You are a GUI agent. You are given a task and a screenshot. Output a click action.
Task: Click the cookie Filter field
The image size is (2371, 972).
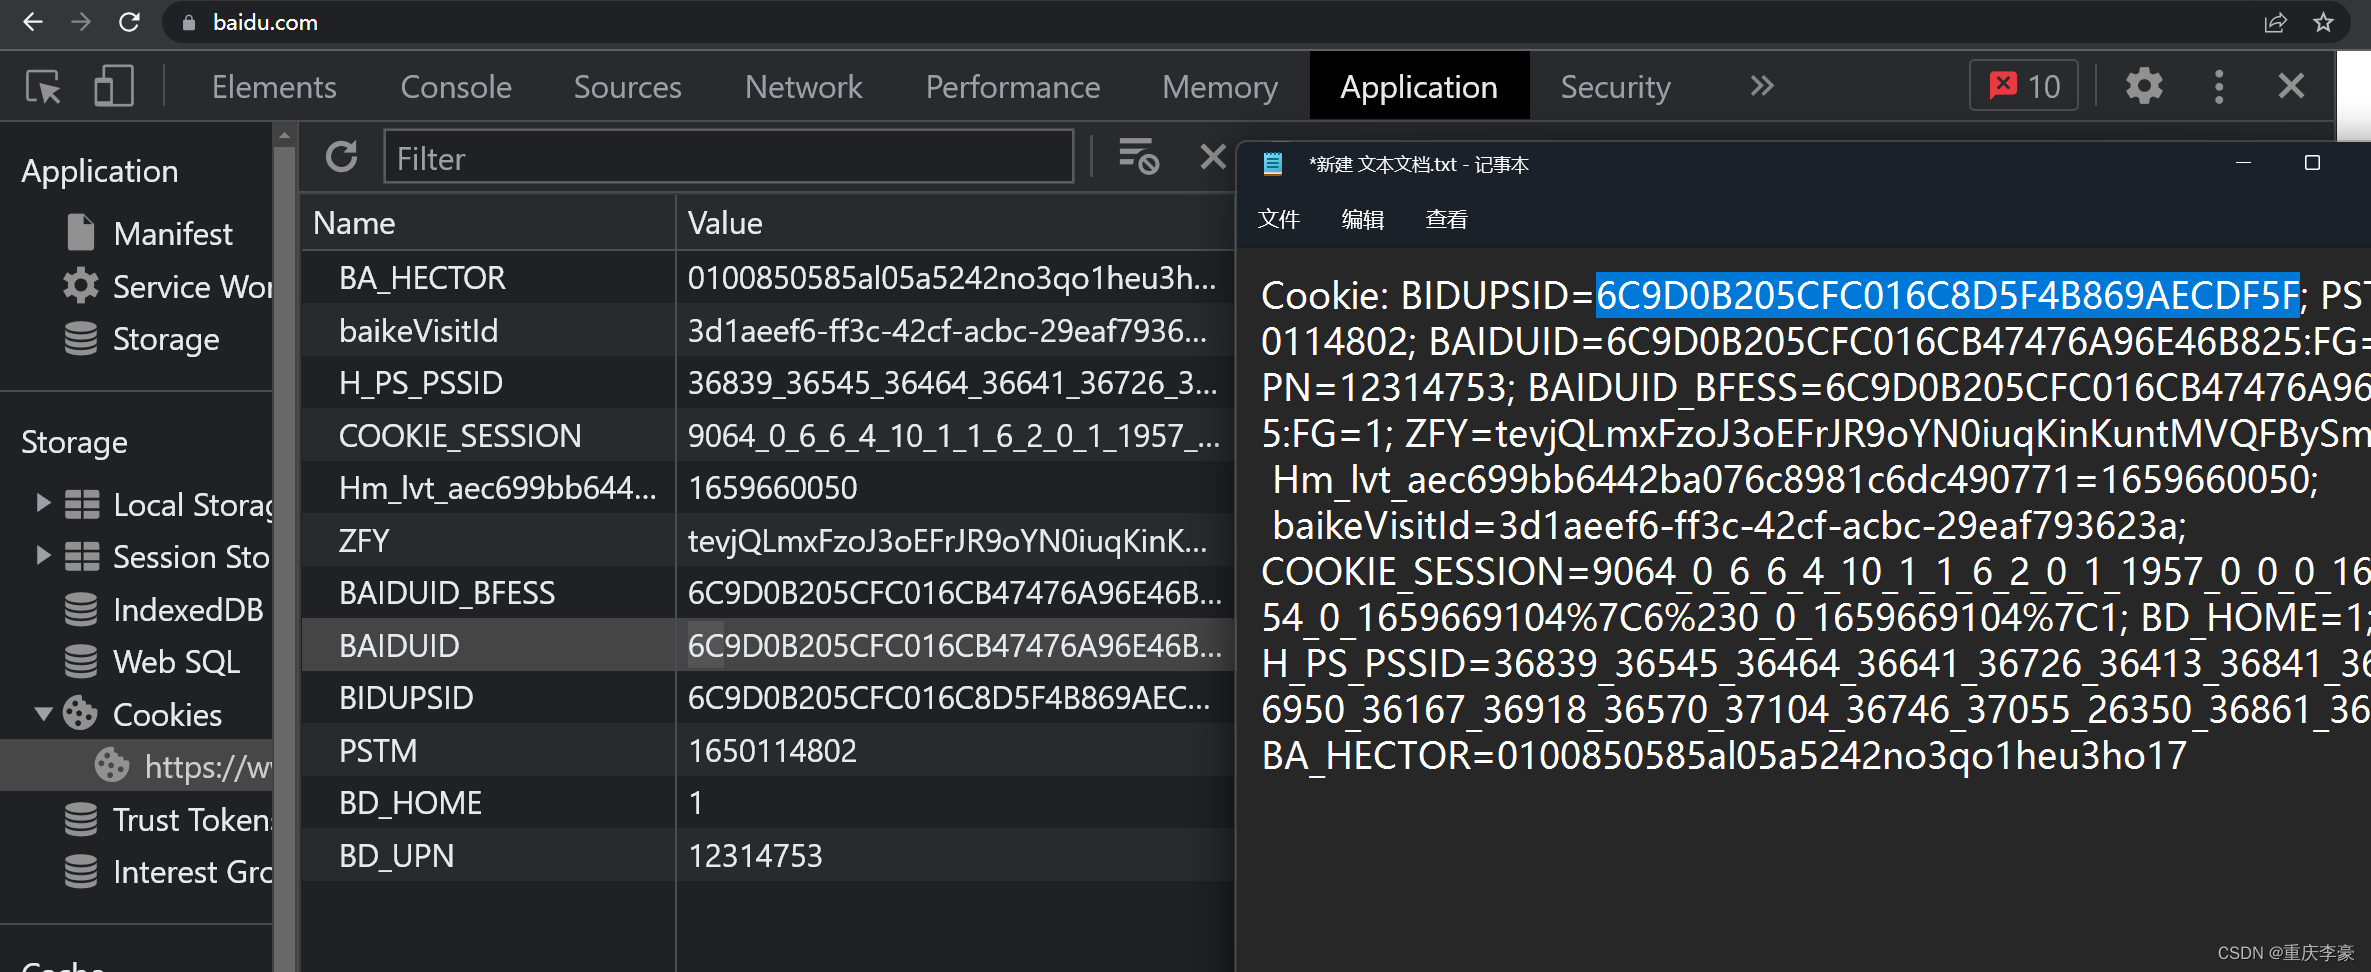(x=729, y=157)
